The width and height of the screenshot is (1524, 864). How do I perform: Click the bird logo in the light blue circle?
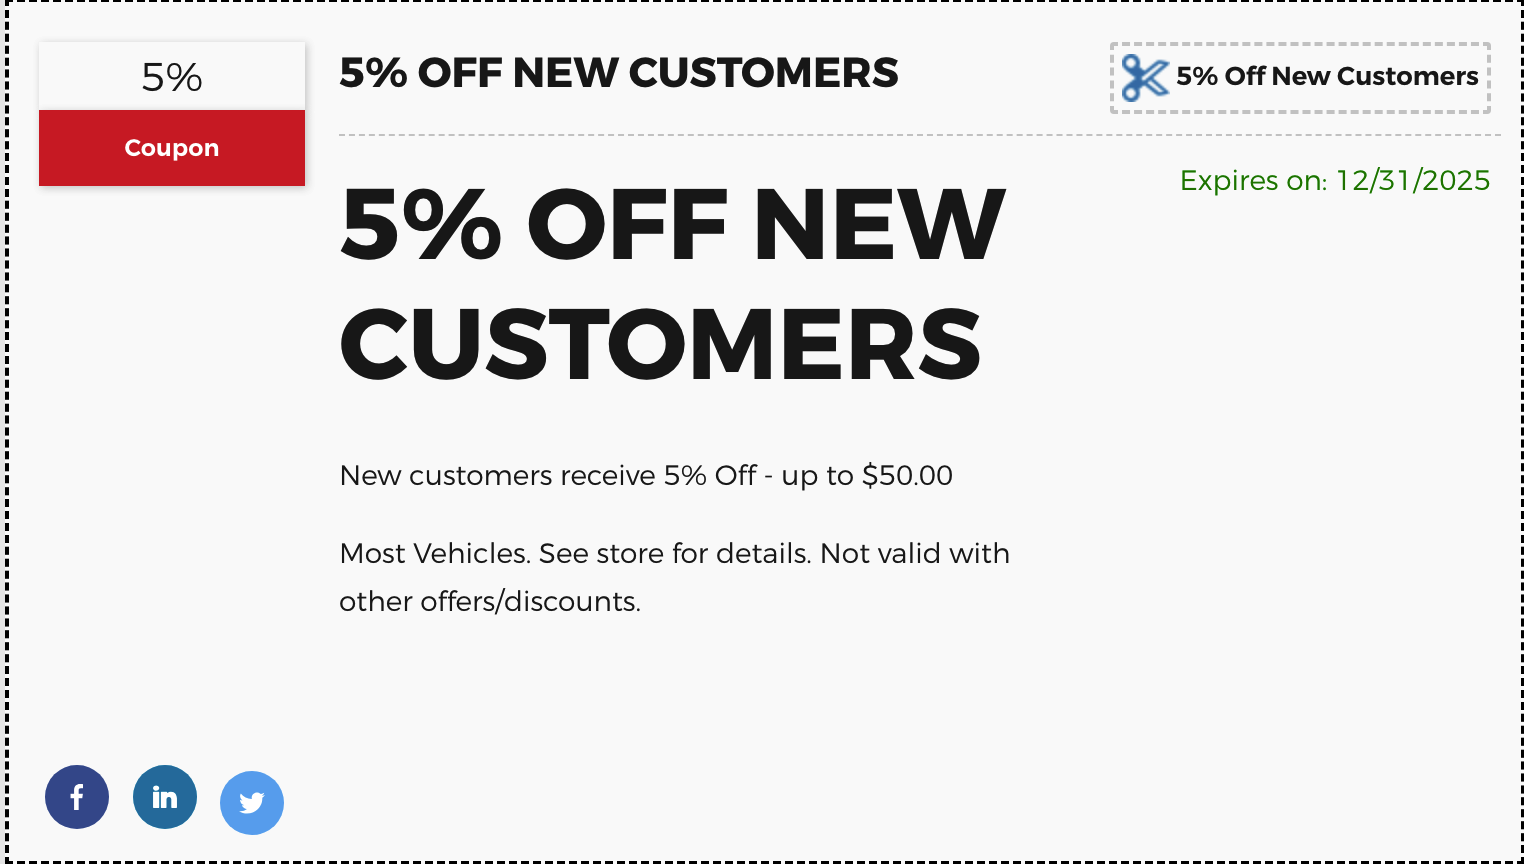[252, 803]
